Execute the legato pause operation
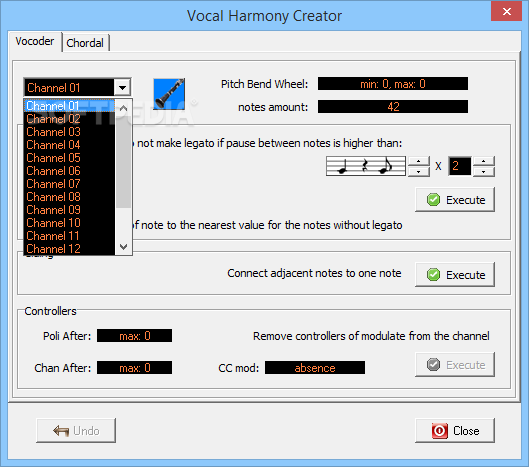The image size is (529, 467). pyautogui.click(x=455, y=200)
